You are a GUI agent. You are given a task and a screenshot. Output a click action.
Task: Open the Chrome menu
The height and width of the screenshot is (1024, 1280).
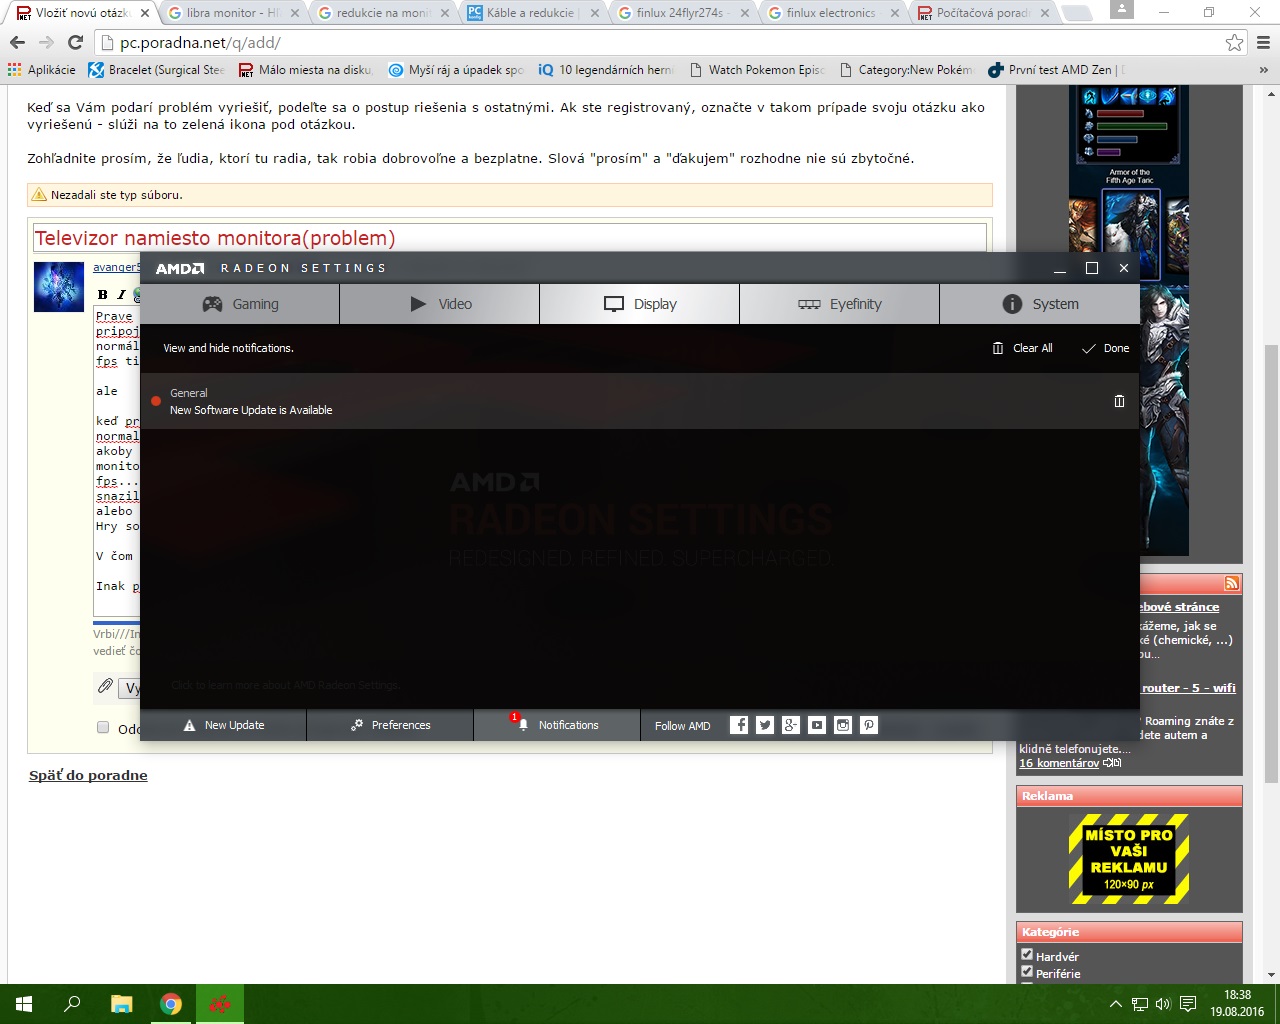point(1263,43)
